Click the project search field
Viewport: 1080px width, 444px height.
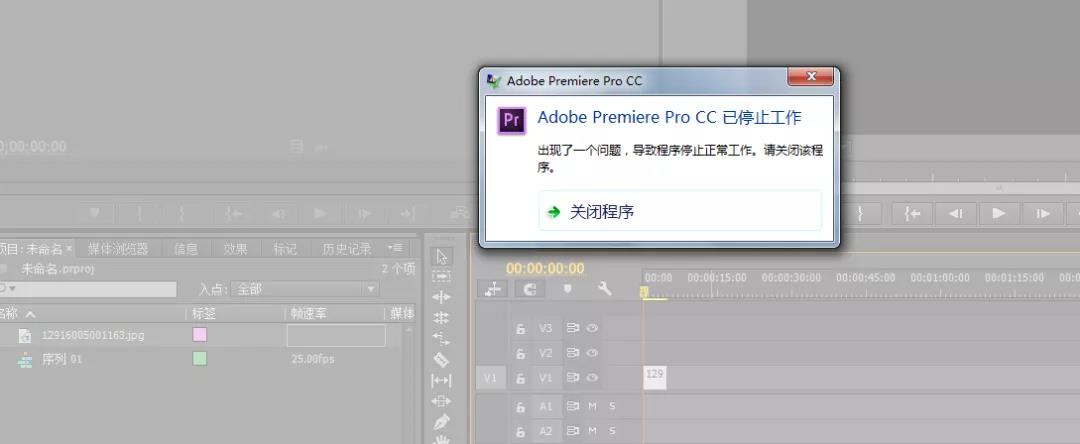(x=88, y=289)
